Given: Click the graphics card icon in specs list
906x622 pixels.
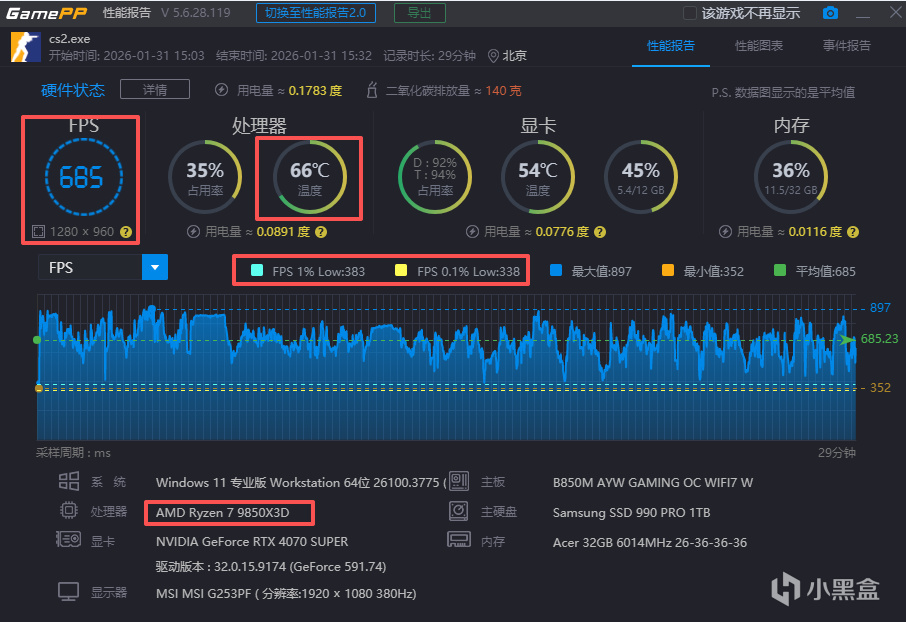Looking at the screenshot, I should point(68,540).
